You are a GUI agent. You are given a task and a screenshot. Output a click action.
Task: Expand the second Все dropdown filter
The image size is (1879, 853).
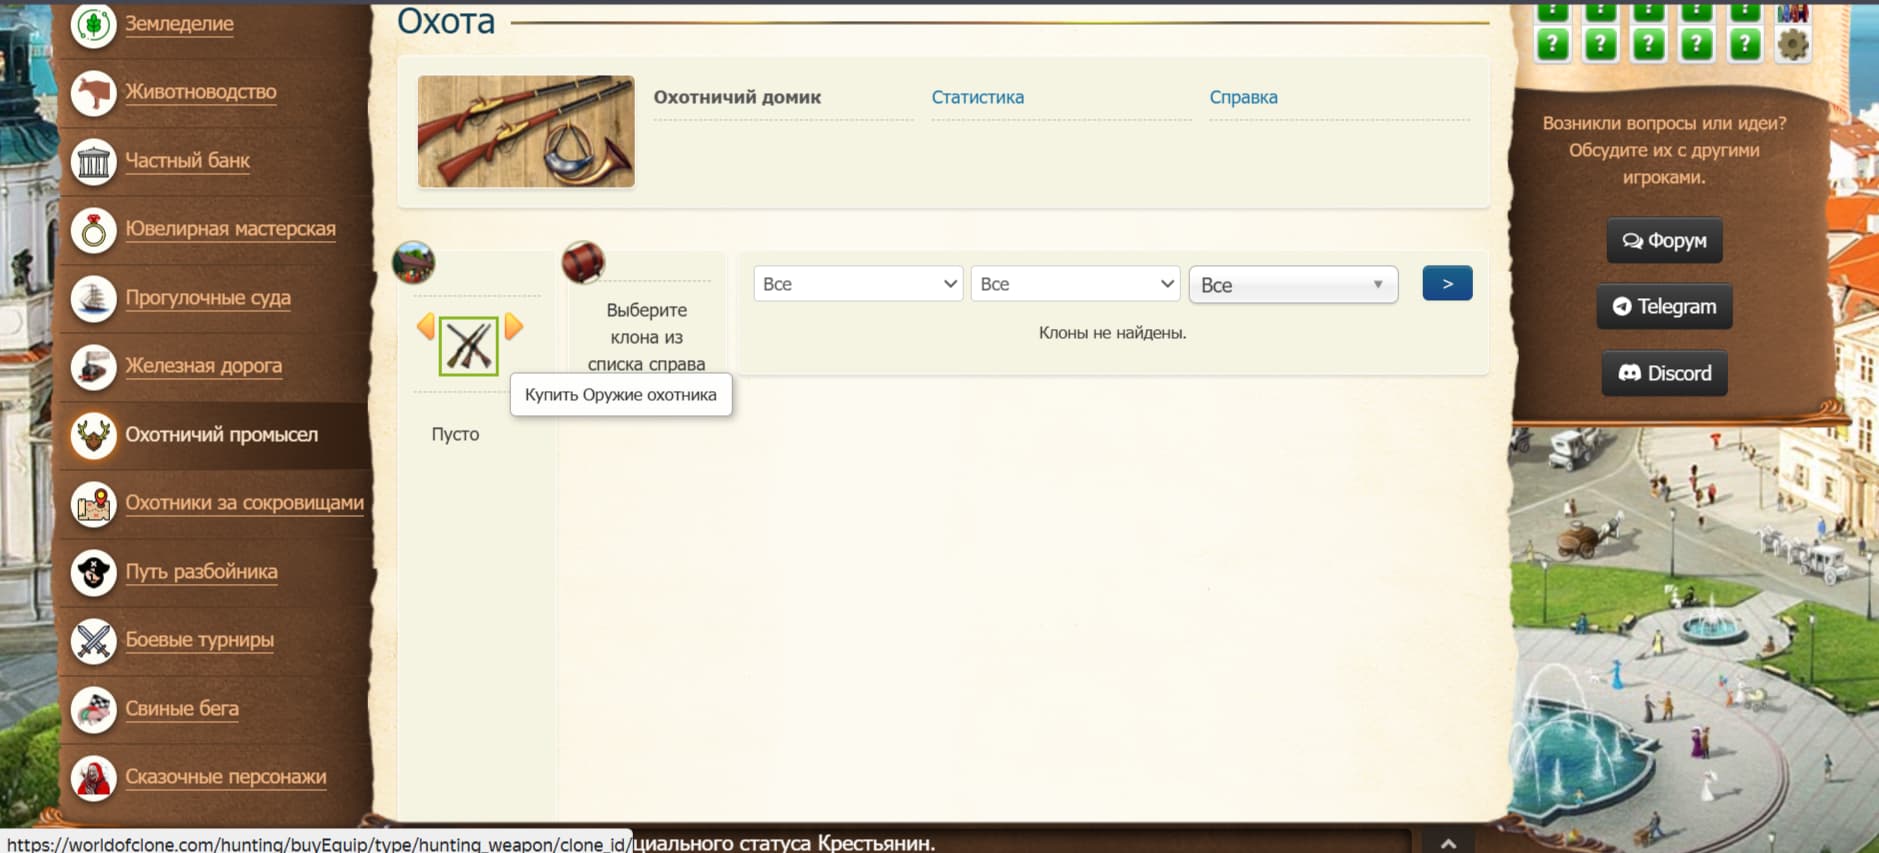point(1075,284)
